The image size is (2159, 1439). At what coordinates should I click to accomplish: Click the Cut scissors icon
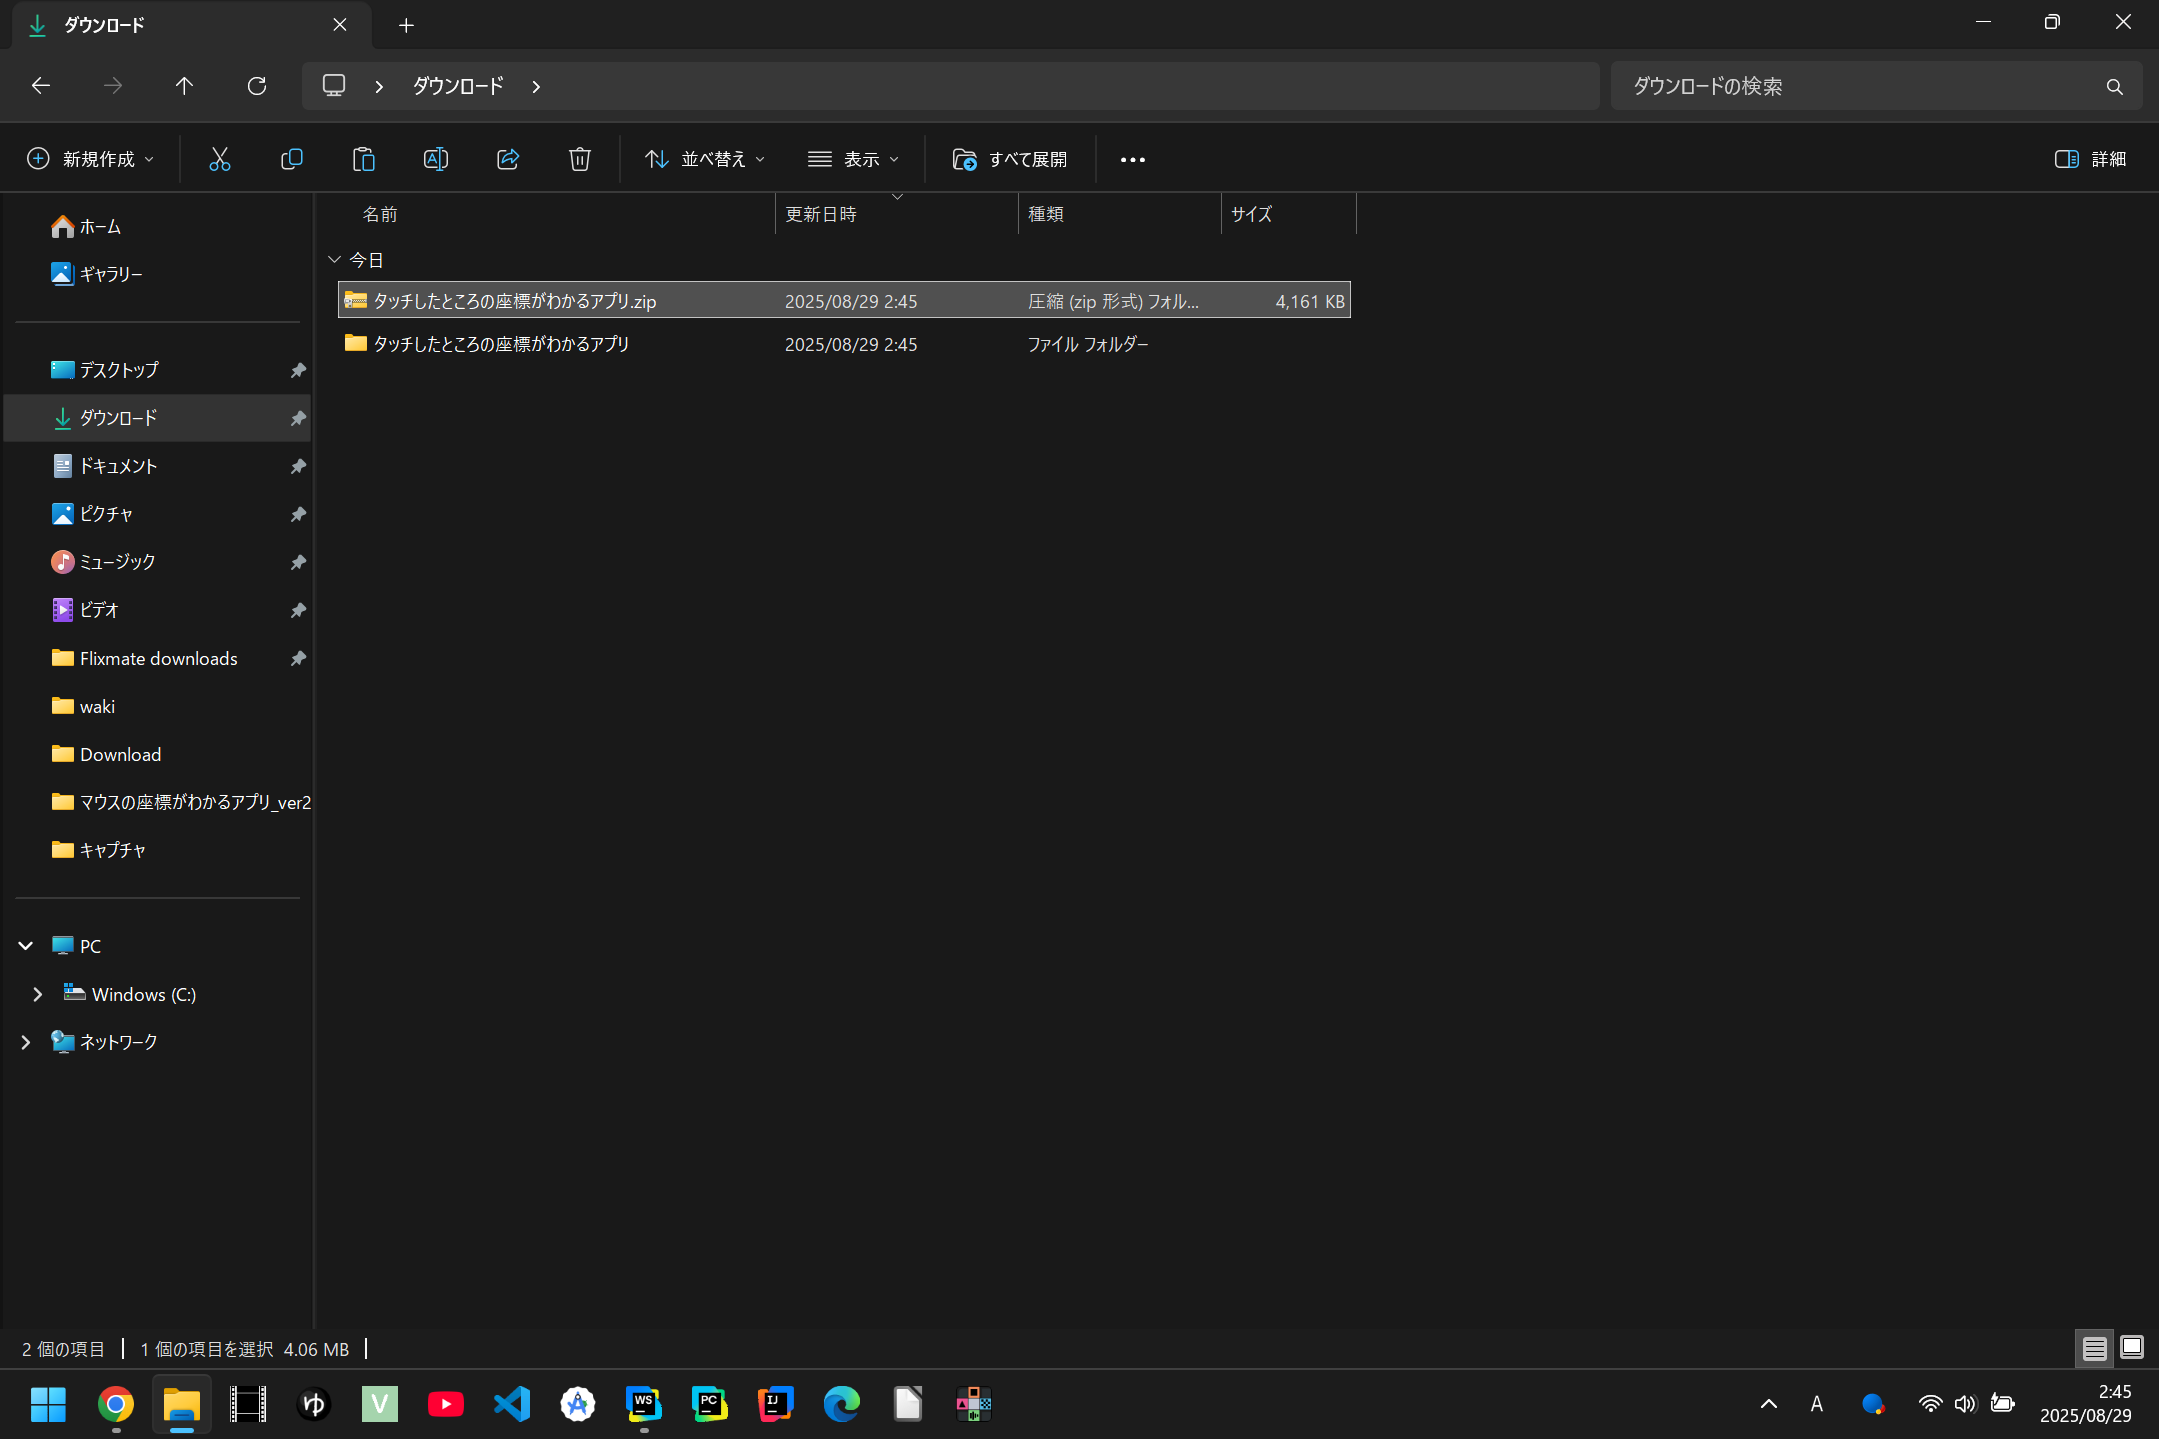pyautogui.click(x=219, y=159)
